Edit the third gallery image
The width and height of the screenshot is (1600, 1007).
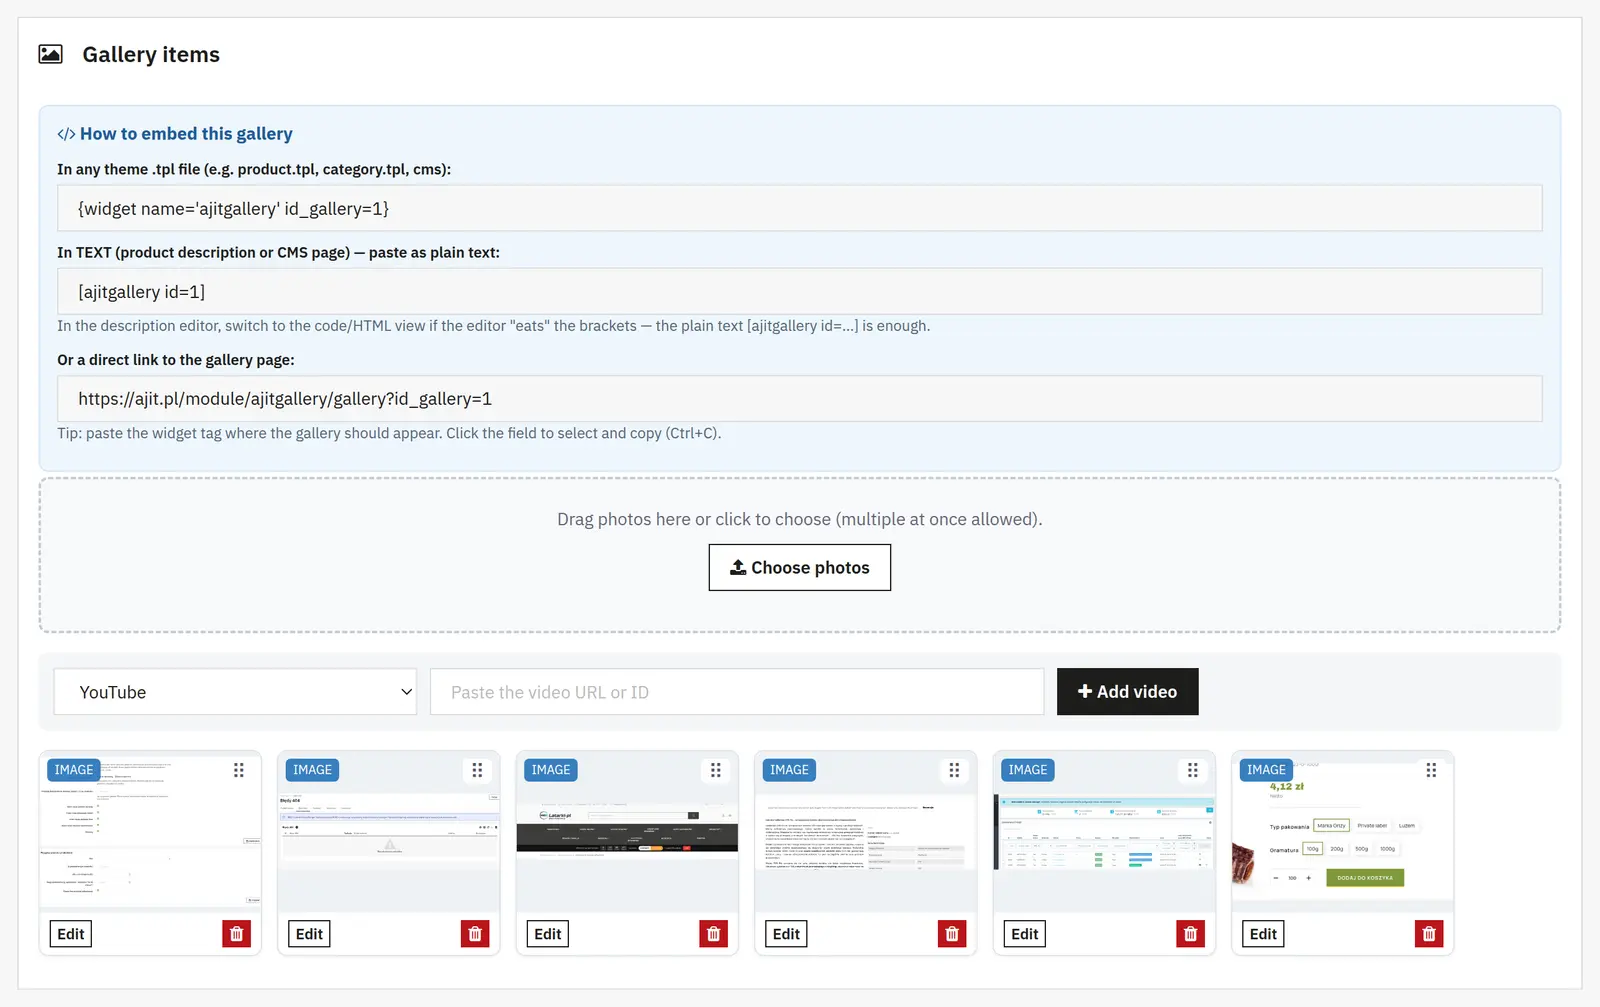[548, 934]
